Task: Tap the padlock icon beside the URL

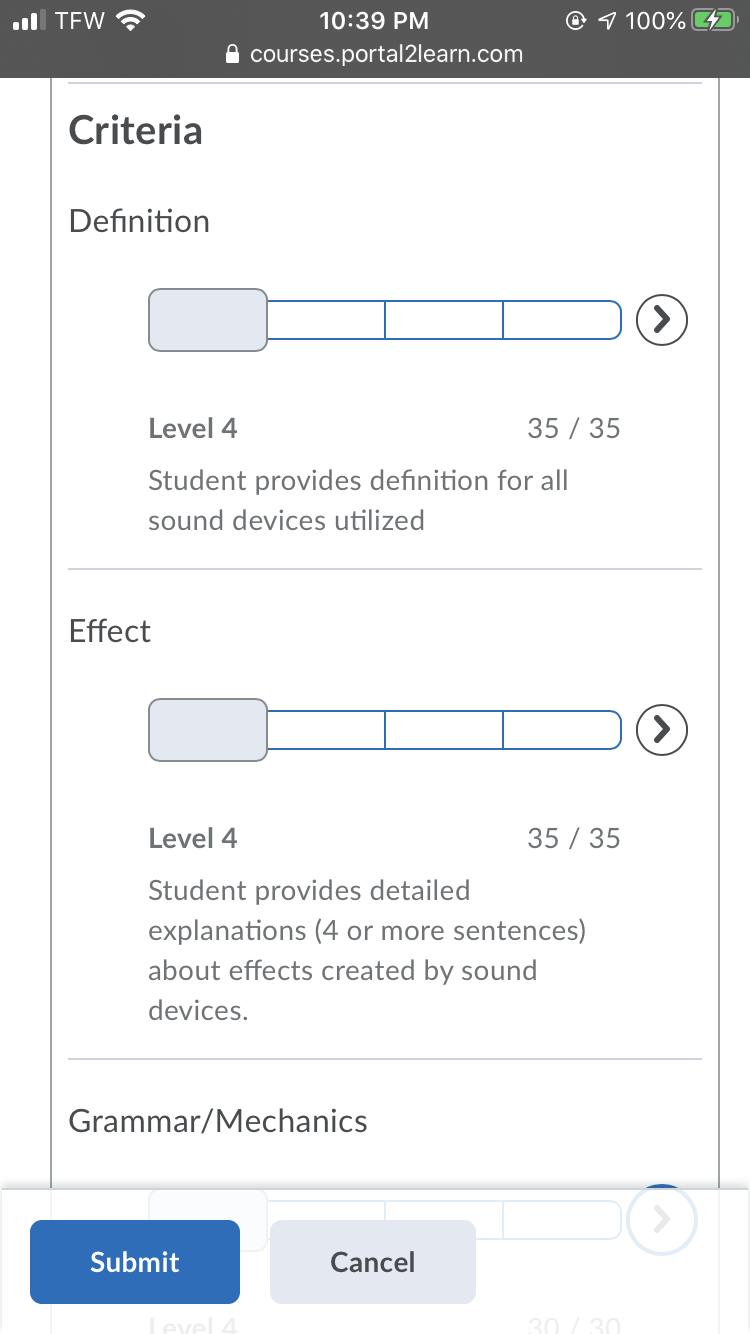Action: tap(233, 54)
